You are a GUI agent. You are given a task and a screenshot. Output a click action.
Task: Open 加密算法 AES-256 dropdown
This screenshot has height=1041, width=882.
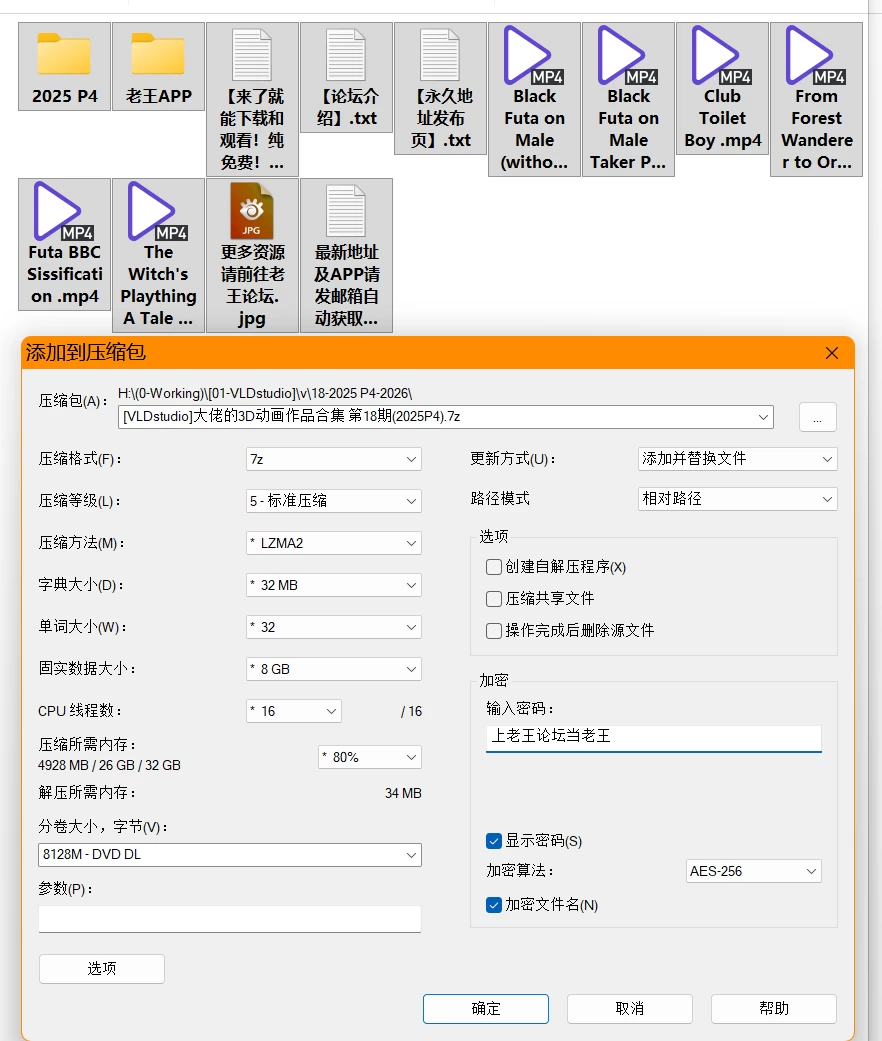tap(753, 871)
